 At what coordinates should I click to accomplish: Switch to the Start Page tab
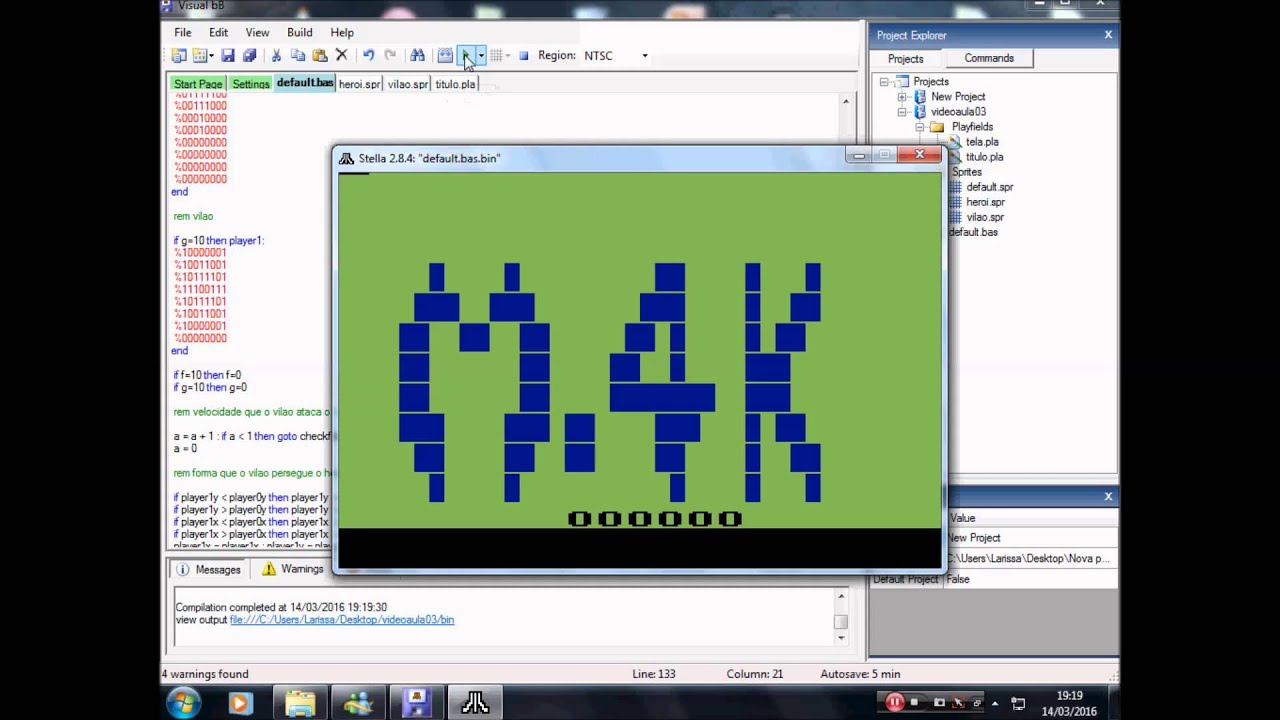[197, 84]
